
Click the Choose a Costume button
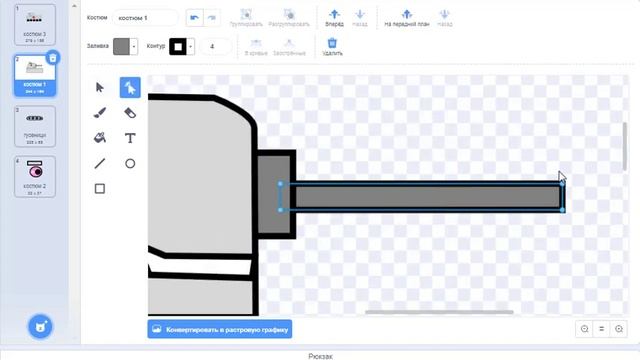point(40,327)
